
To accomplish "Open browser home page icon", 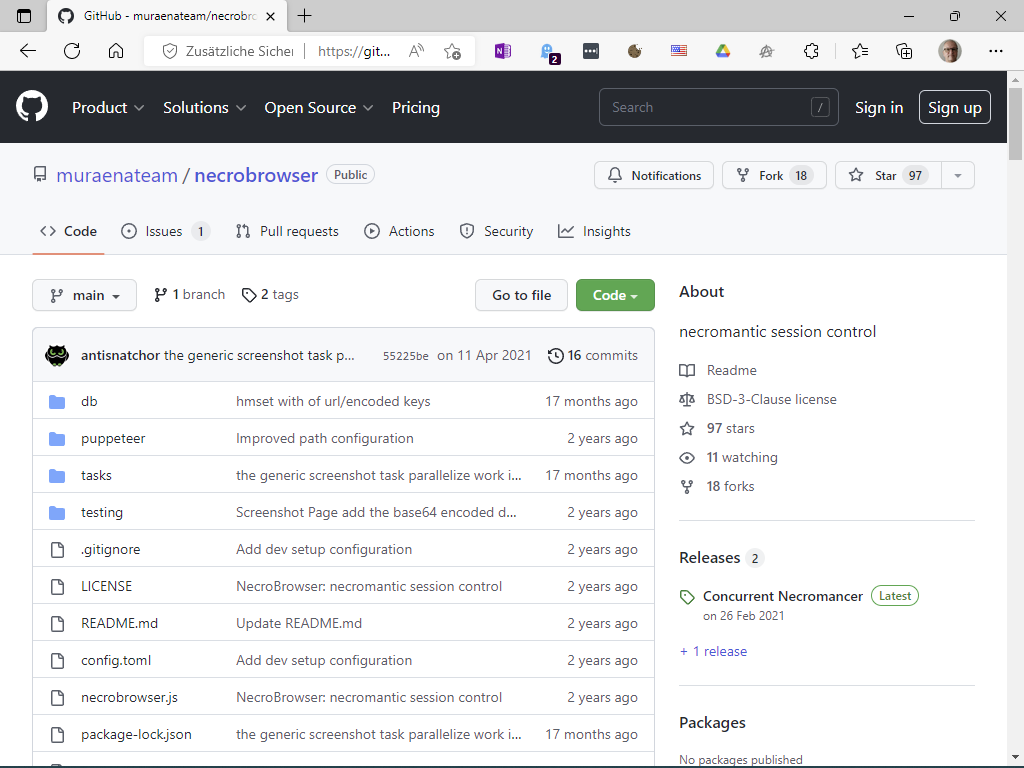I will coord(116,51).
